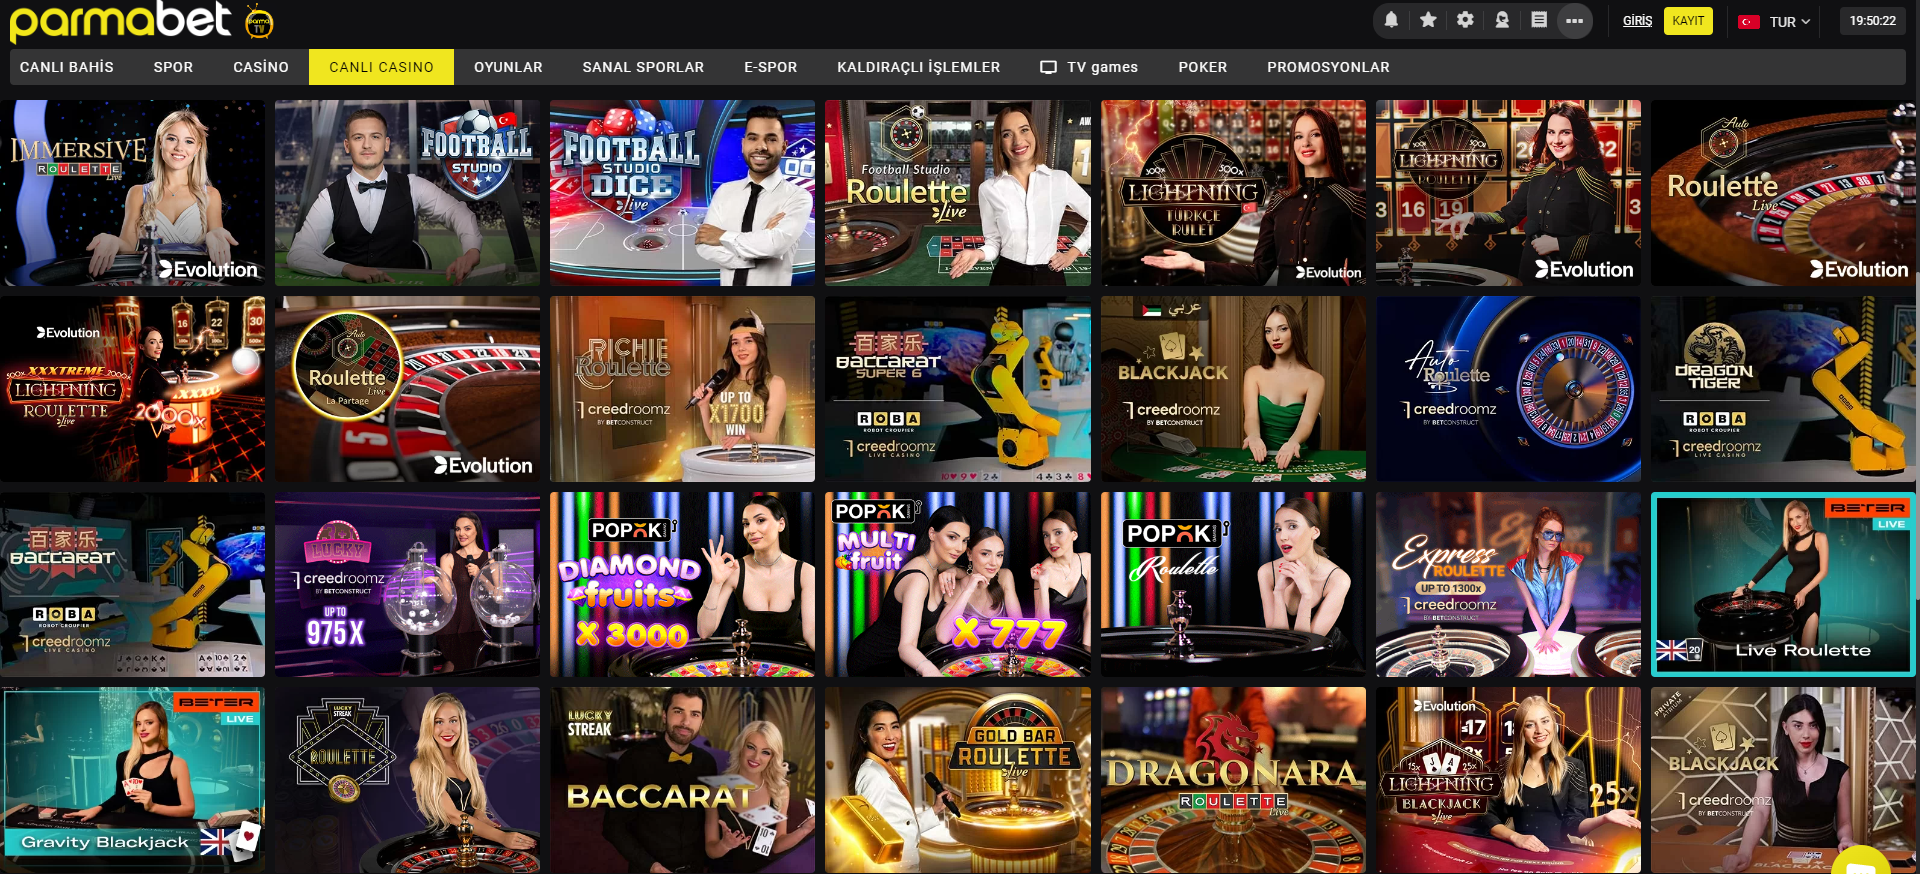Open creedroomz Auto Roulette game
The height and width of the screenshot is (874, 1920).
pyautogui.click(x=1508, y=389)
